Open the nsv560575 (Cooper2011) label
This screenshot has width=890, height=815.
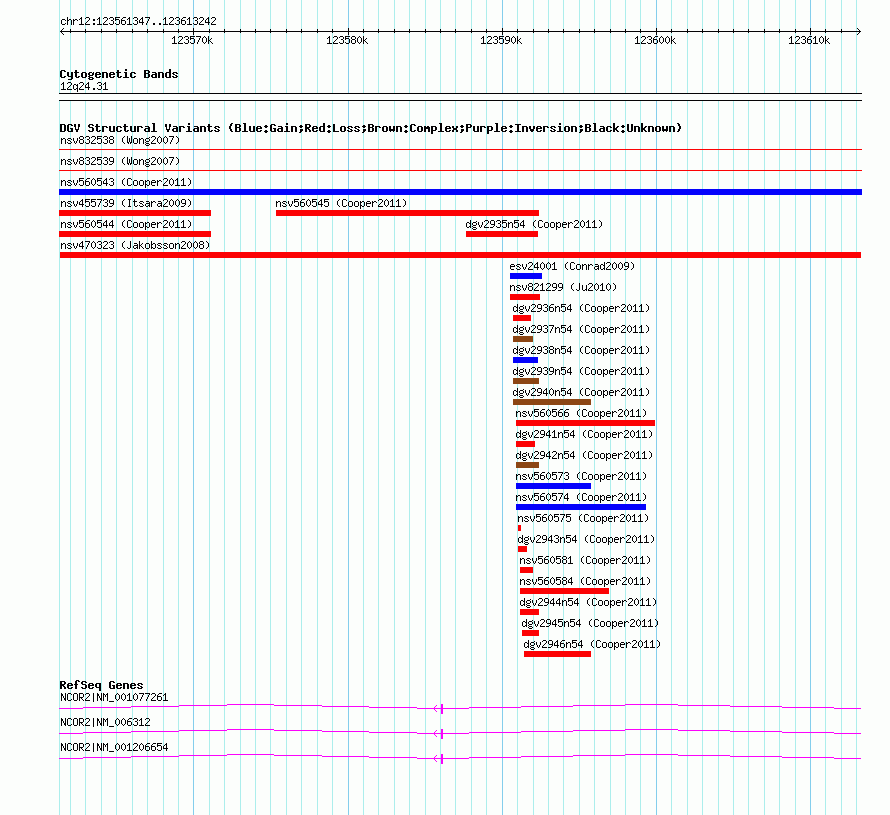pos(583,518)
